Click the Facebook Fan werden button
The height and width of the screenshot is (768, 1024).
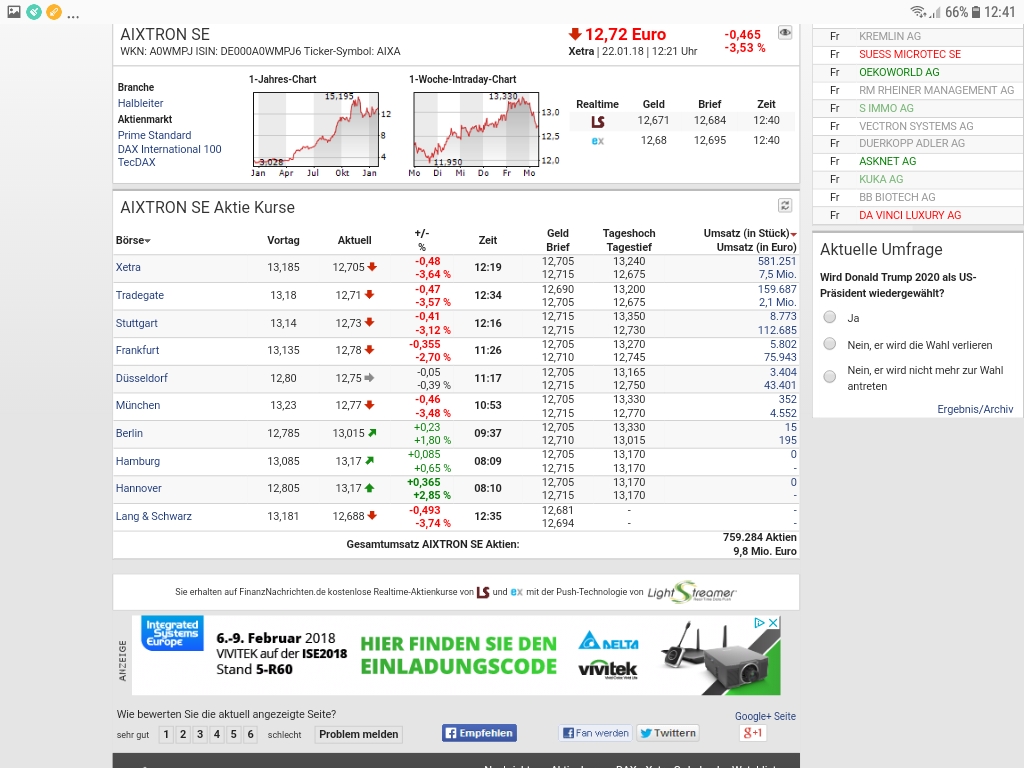[595, 733]
